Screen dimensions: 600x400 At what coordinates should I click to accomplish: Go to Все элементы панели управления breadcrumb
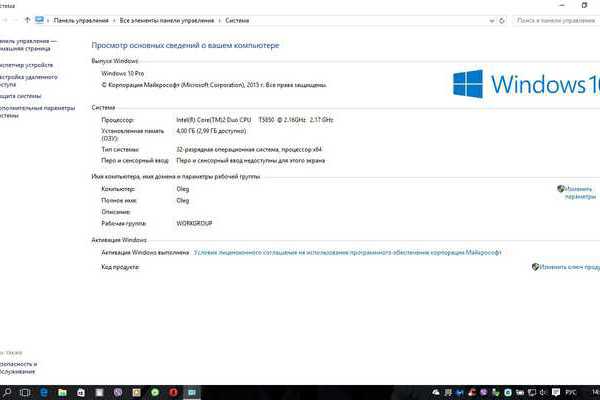pos(166,21)
